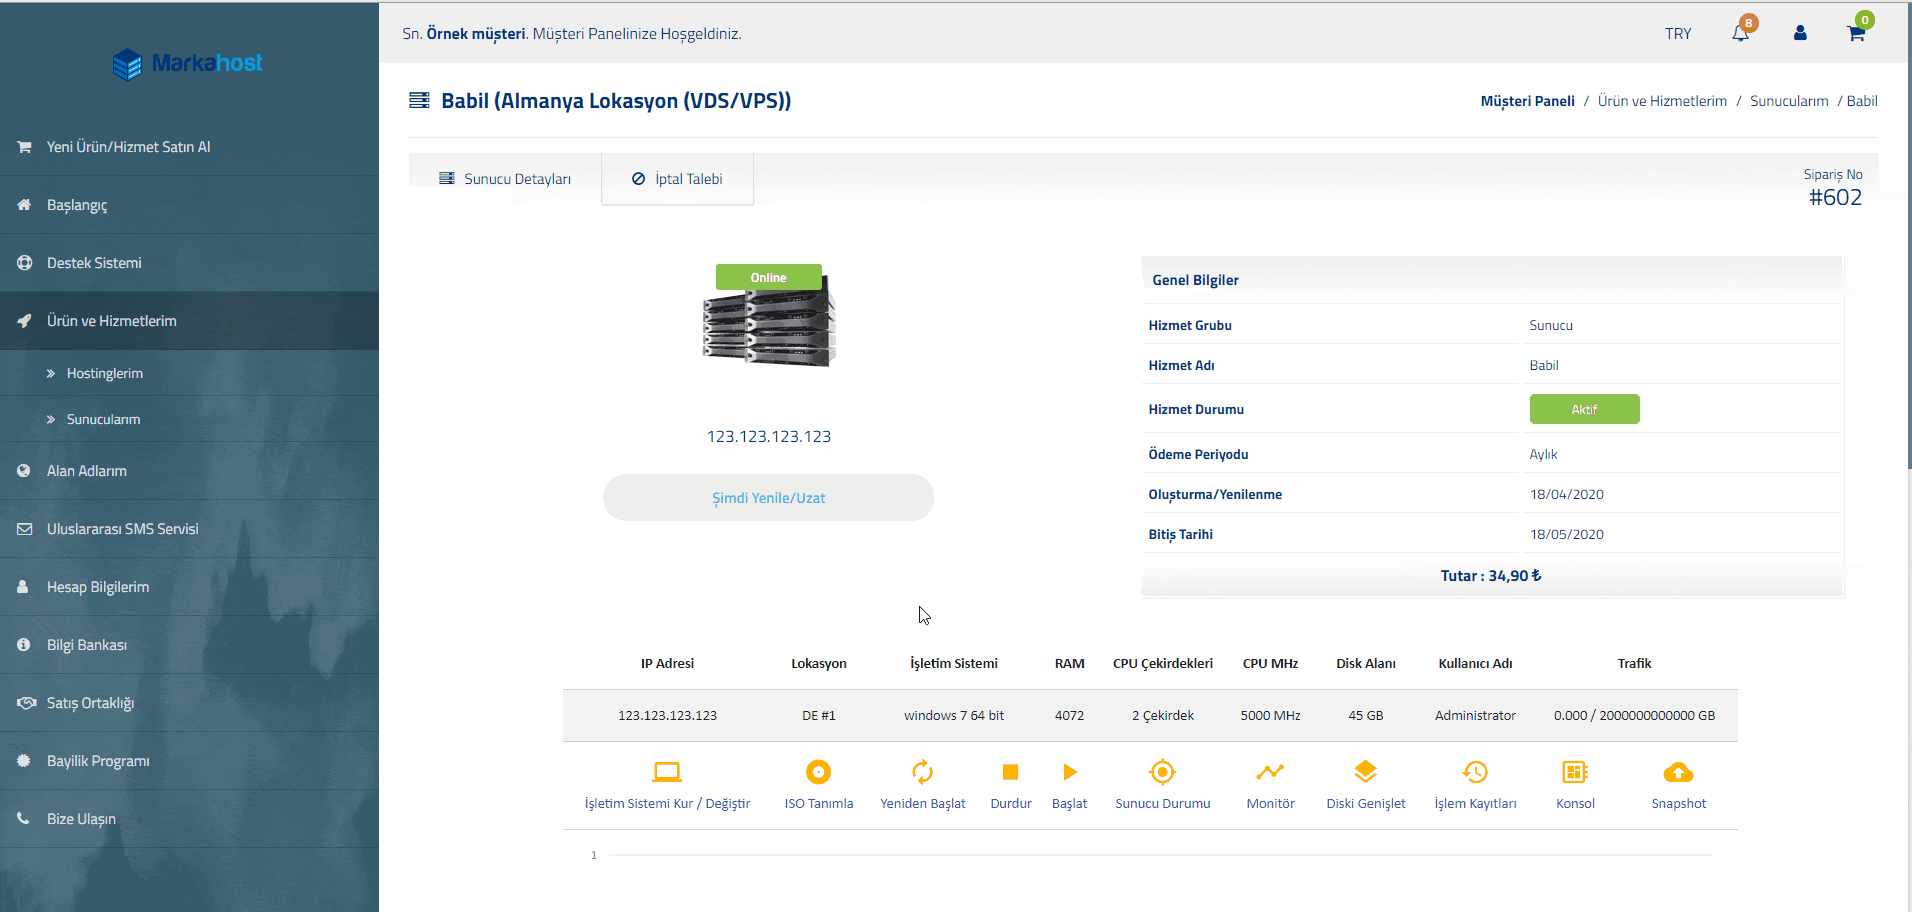The height and width of the screenshot is (912, 1912).
Task: Restart server with Yeniden Başlat icon
Action: tap(922, 772)
